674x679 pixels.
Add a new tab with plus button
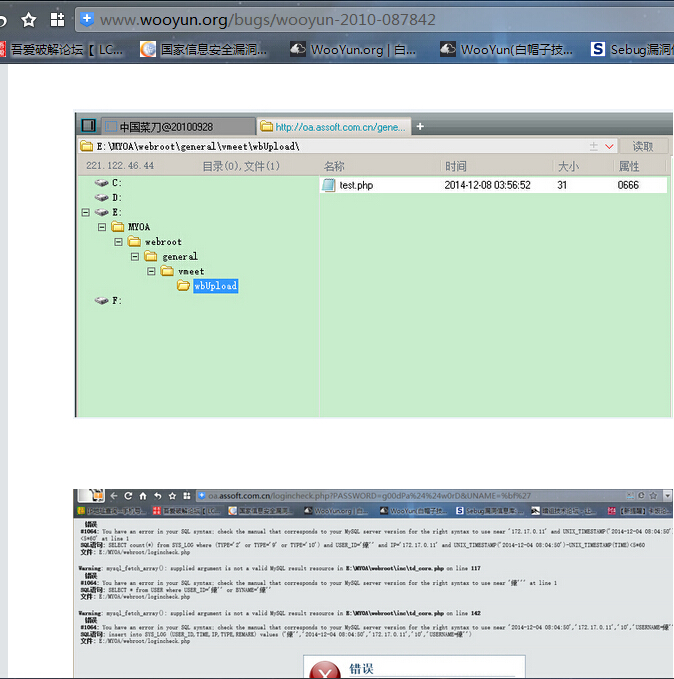tap(420, 126)
